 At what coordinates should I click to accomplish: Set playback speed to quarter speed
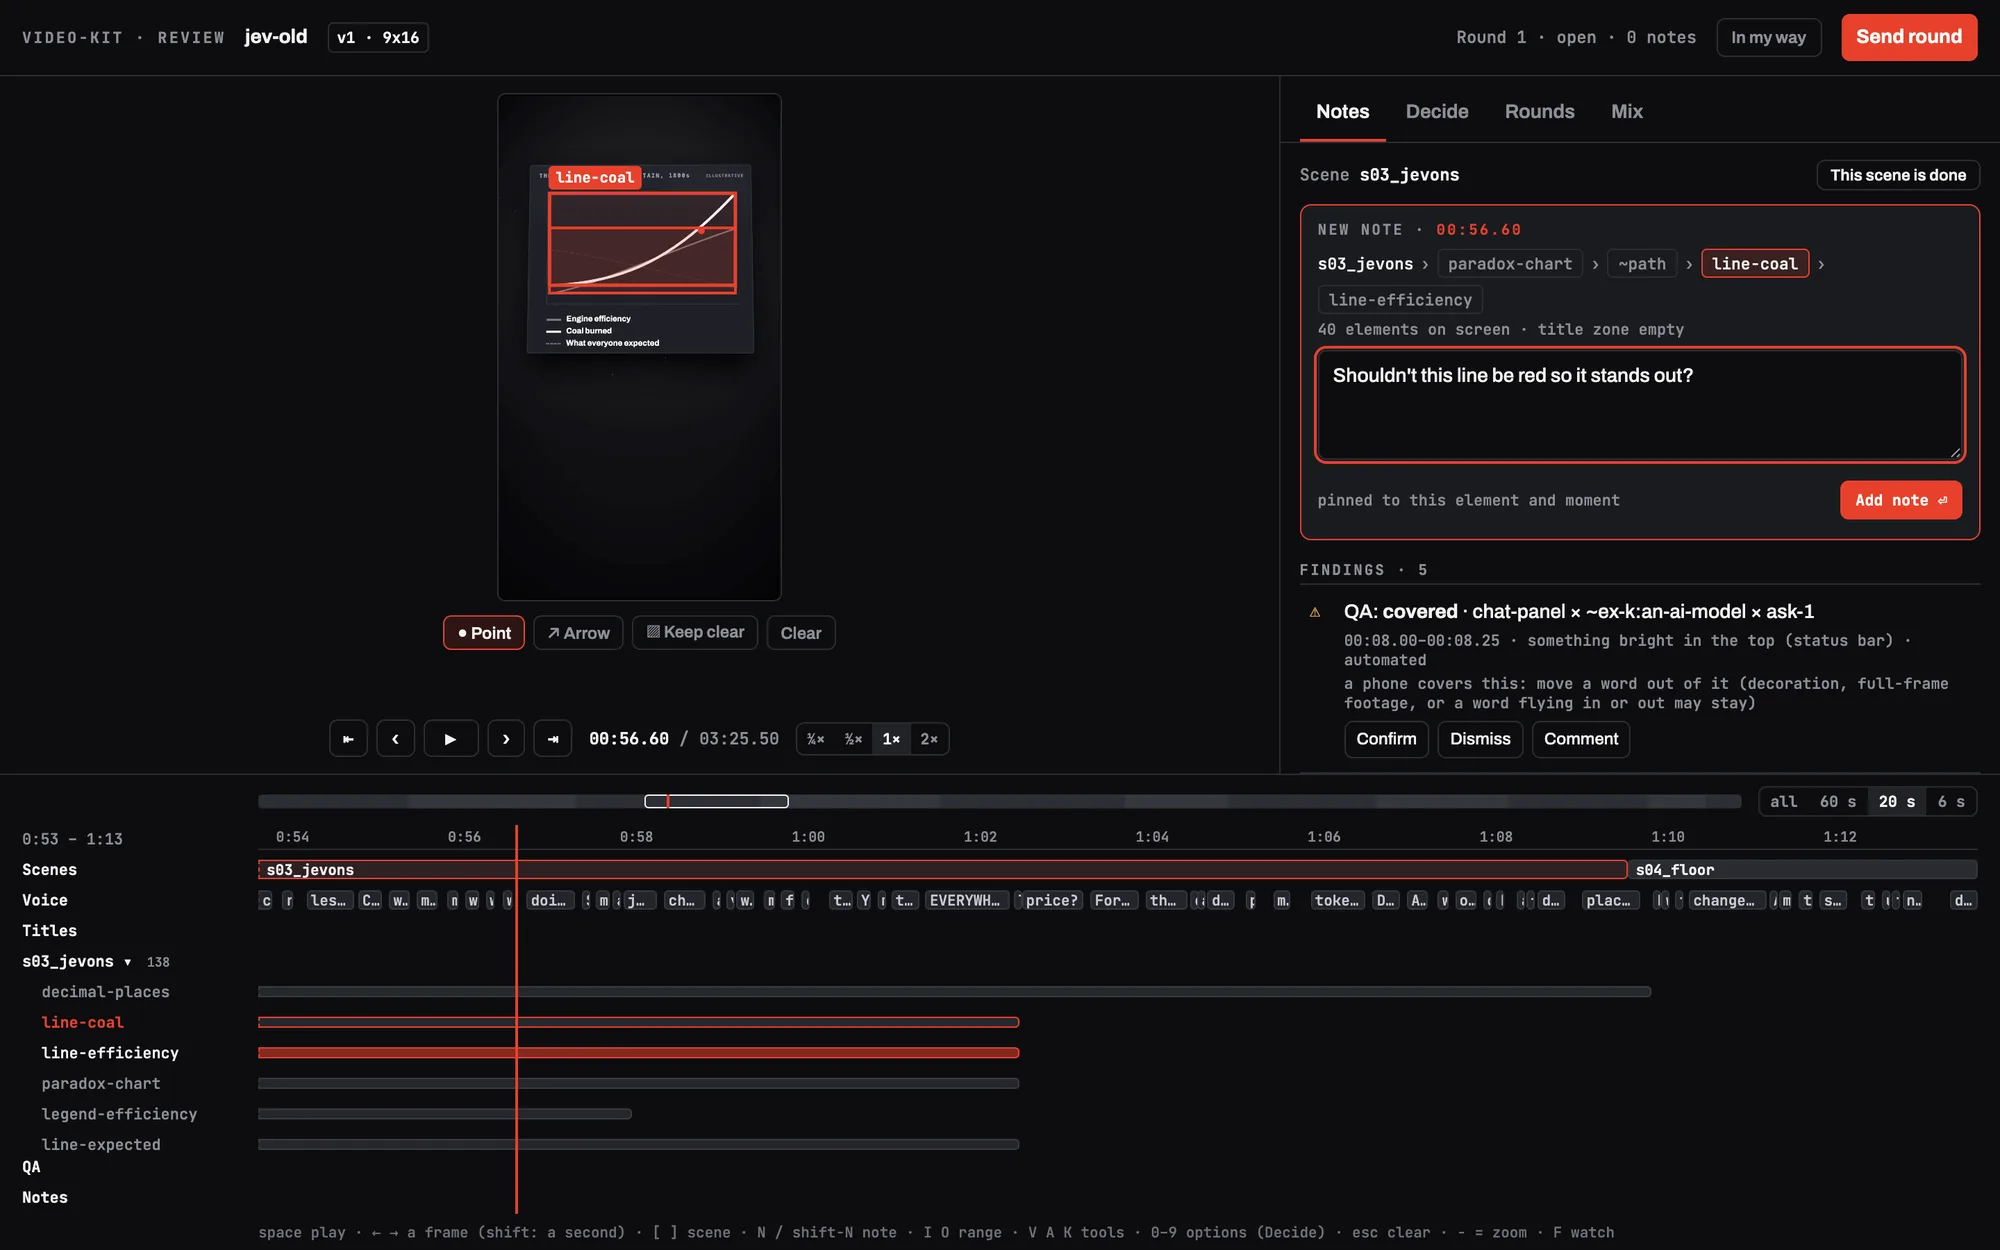click(816, 739)
